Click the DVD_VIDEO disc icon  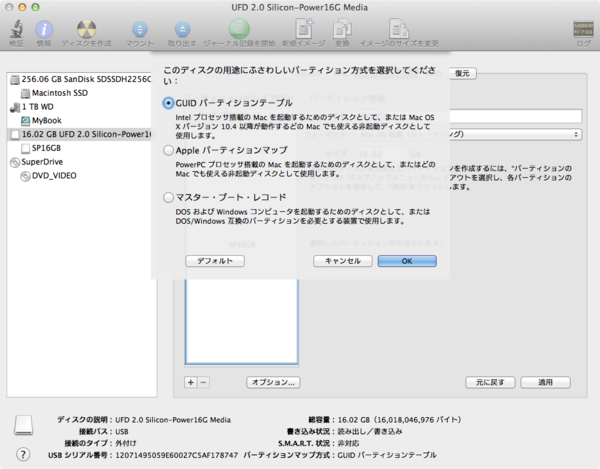tap(25, 176)
